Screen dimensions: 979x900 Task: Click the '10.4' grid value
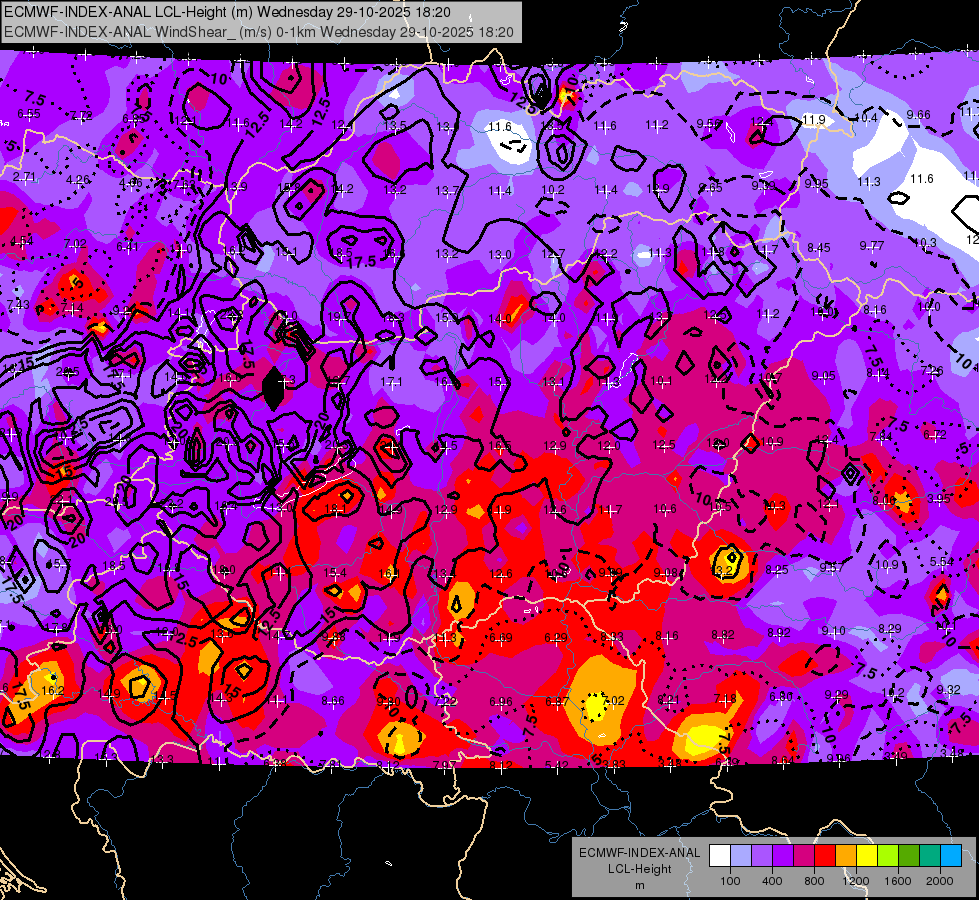(866, 117)
